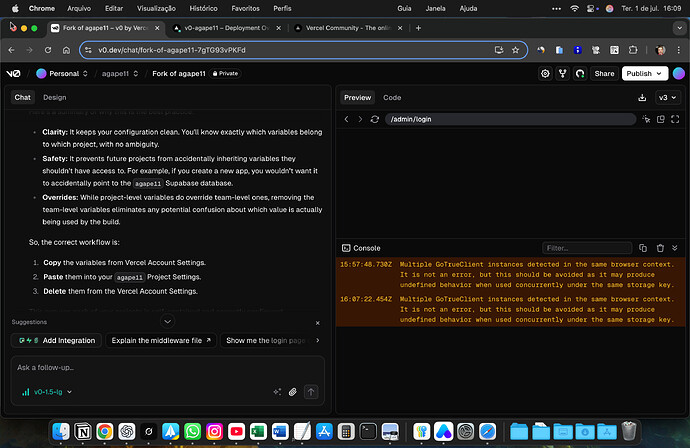Viewport: 690px width, 448px height.
Task: Copy console output
Action: coord(643,248)
